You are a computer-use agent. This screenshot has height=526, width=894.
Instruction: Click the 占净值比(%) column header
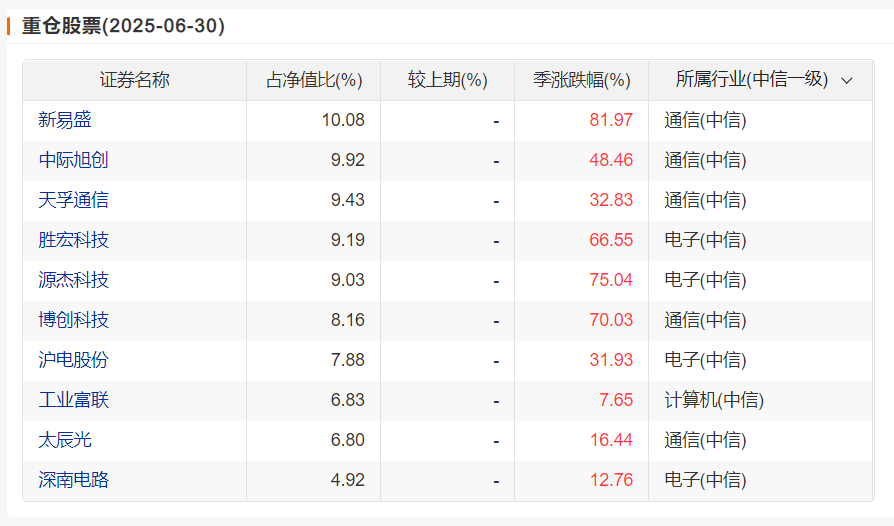(x=314, y=80)
